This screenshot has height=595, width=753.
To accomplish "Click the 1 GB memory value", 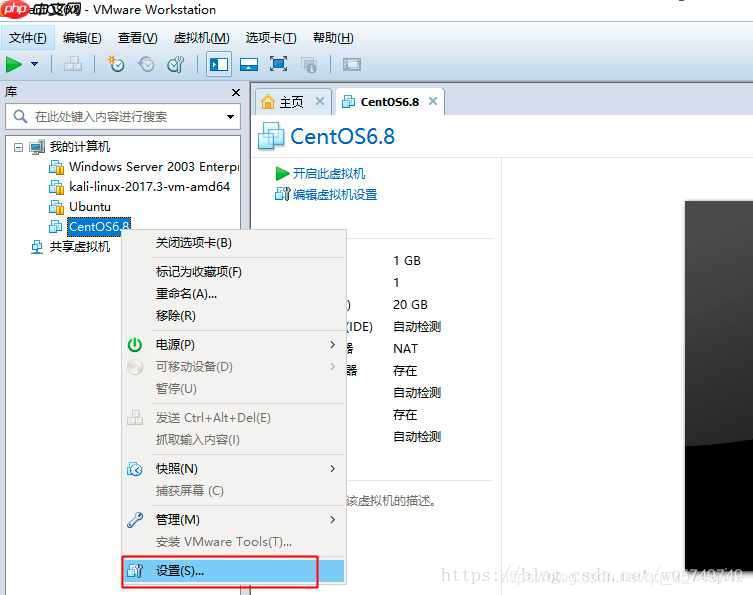I will [x=407, y=261].
